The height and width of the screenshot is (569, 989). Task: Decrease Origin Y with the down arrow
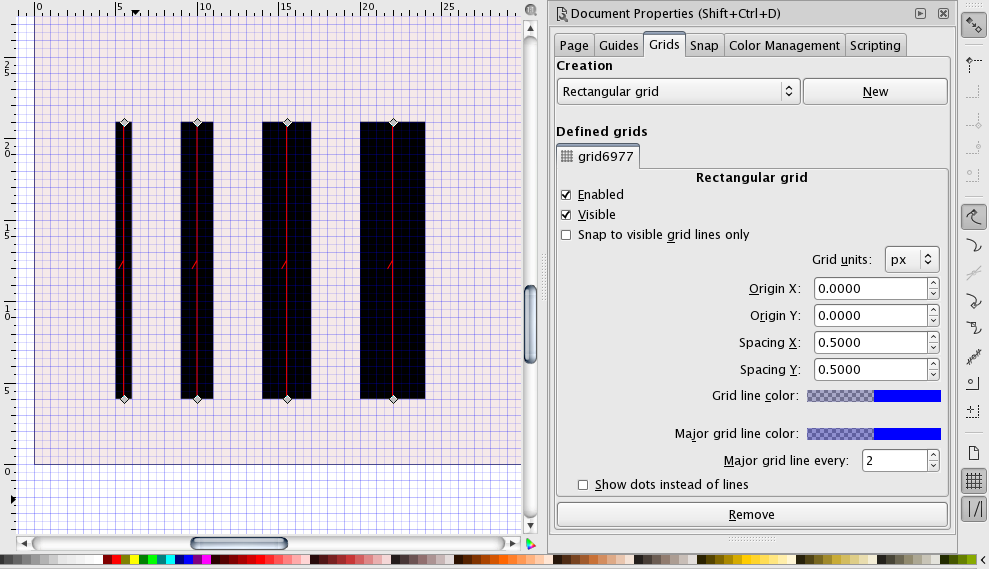pos(933,321)
